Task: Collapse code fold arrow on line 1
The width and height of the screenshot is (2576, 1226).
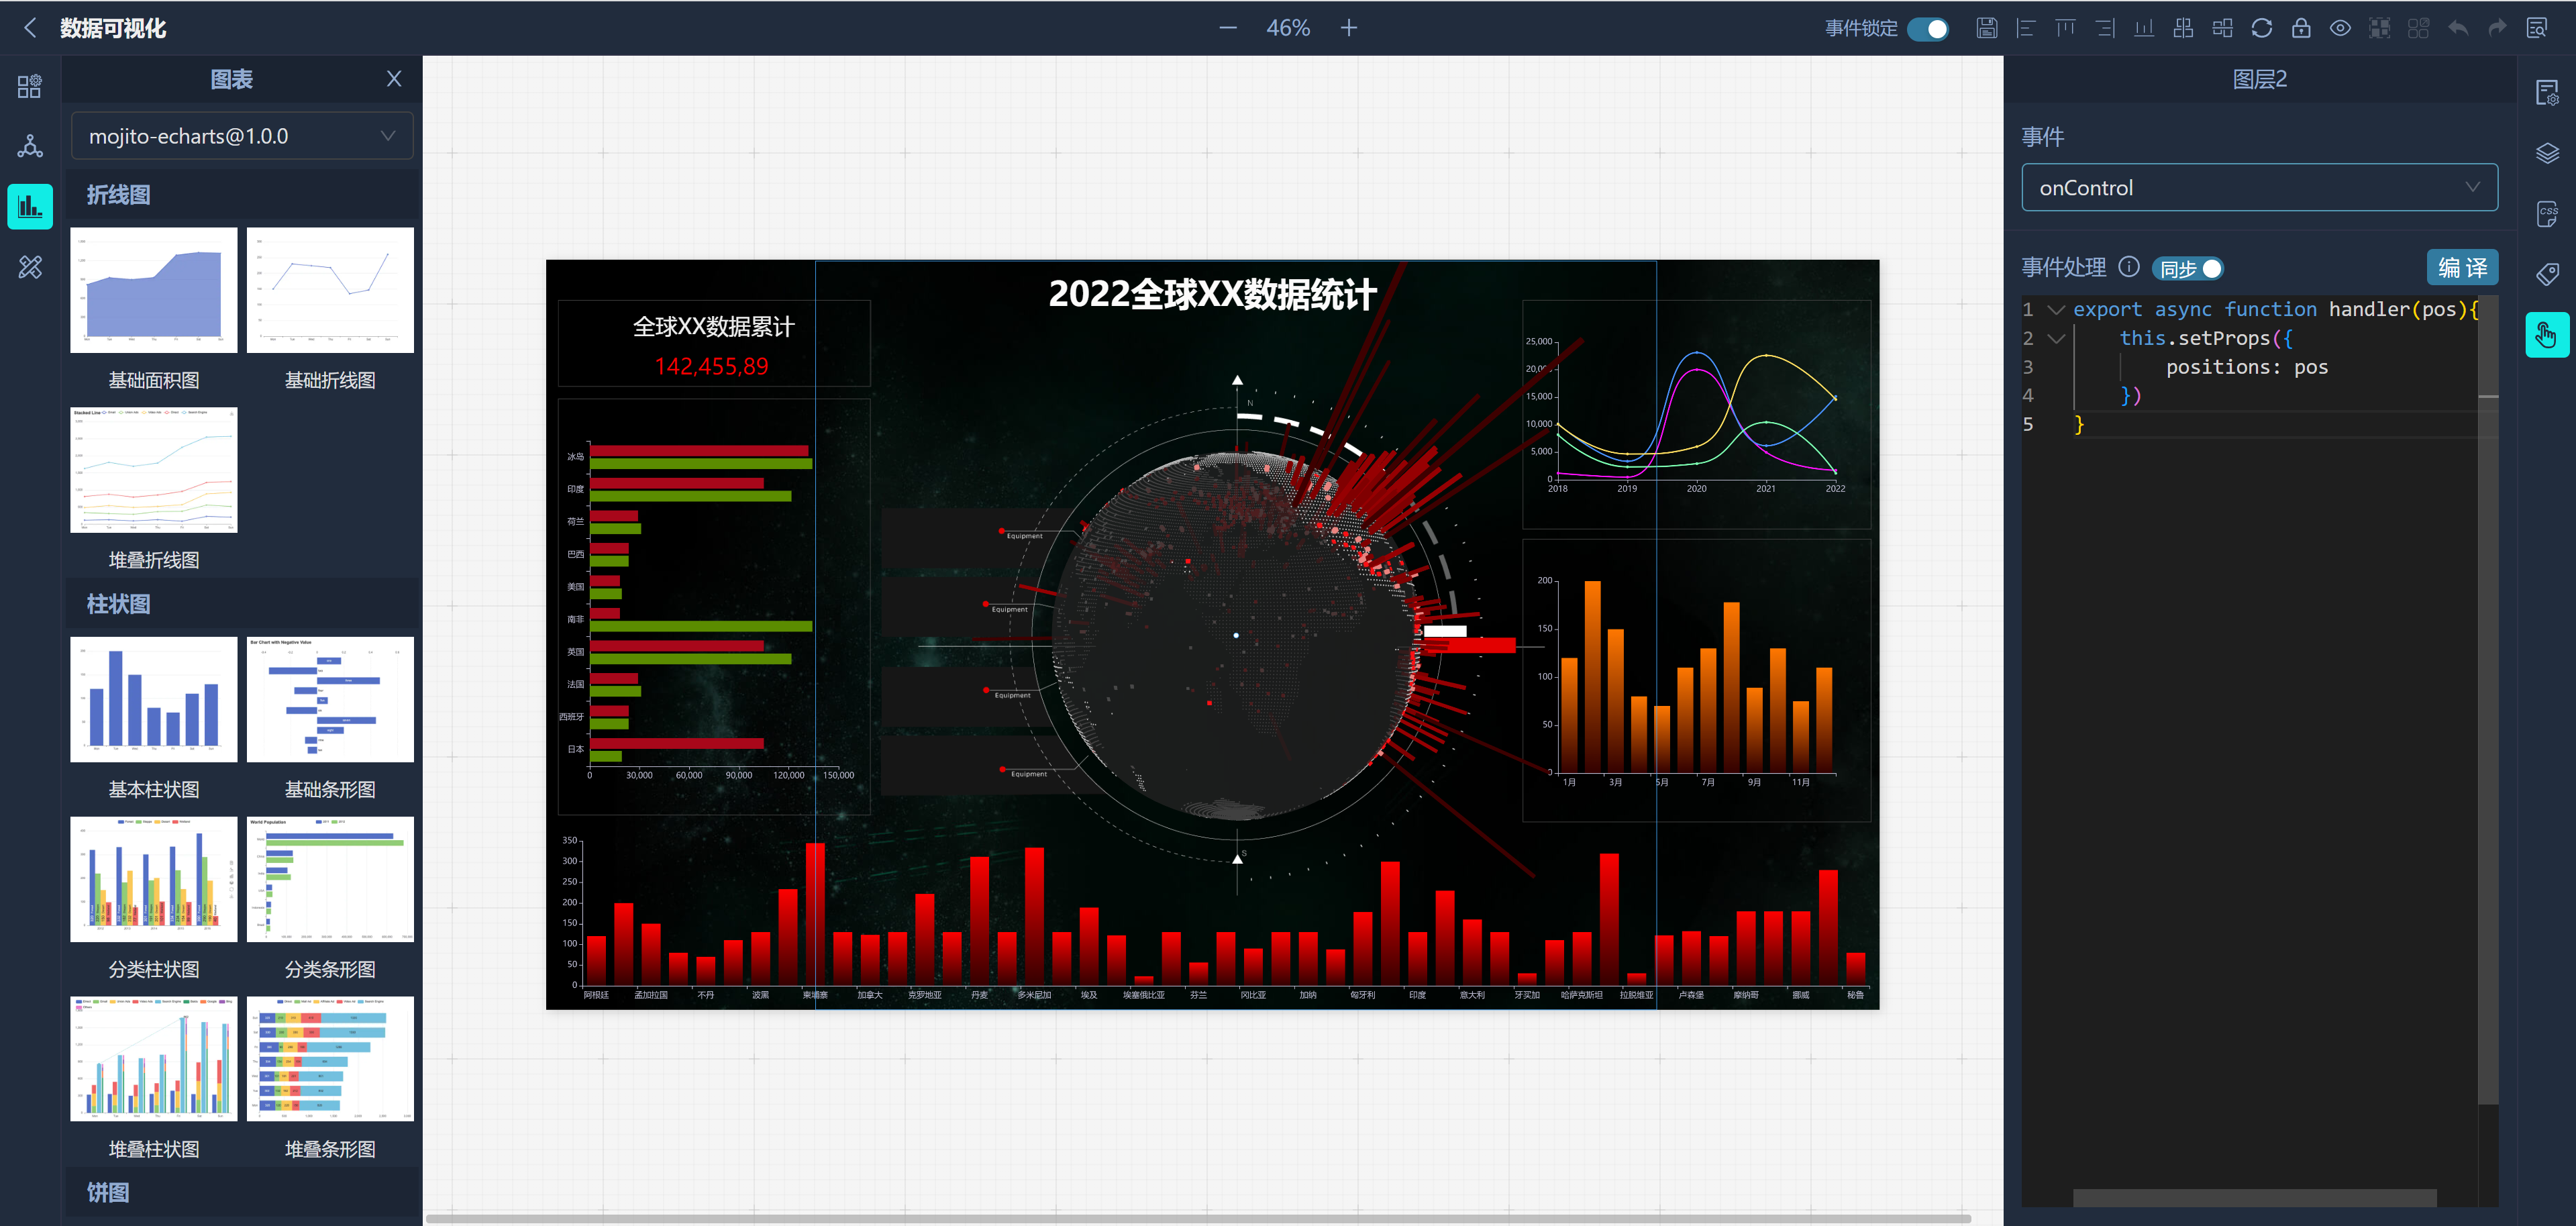Action: coord(2056,310)
